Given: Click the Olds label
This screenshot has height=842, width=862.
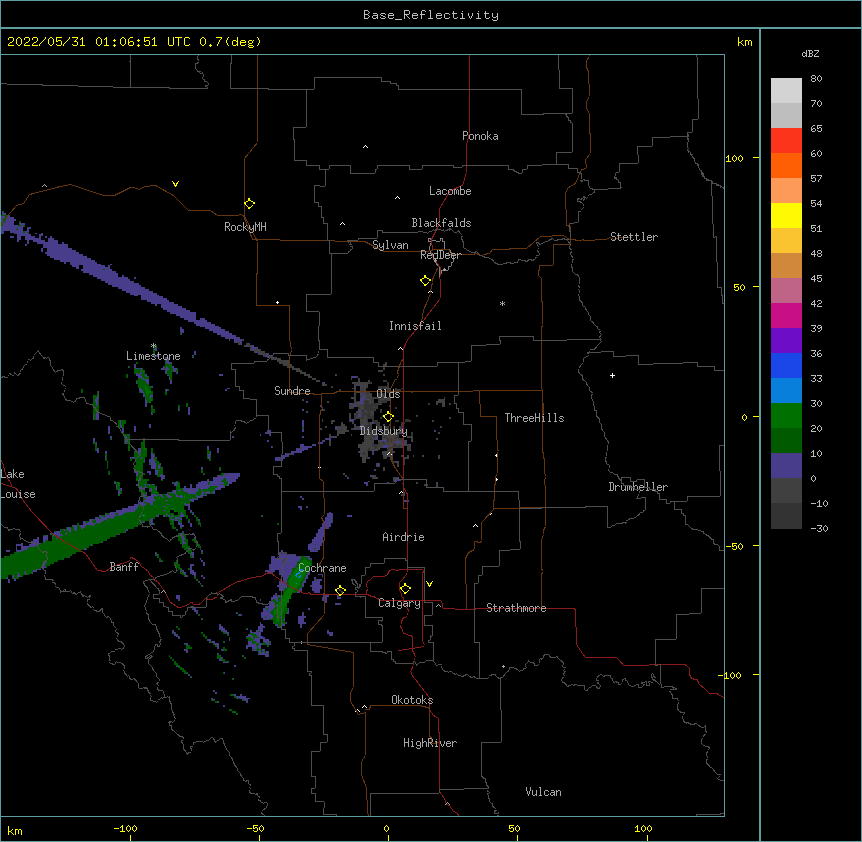Looking at the screenshot, I should (x=388, y=394).
